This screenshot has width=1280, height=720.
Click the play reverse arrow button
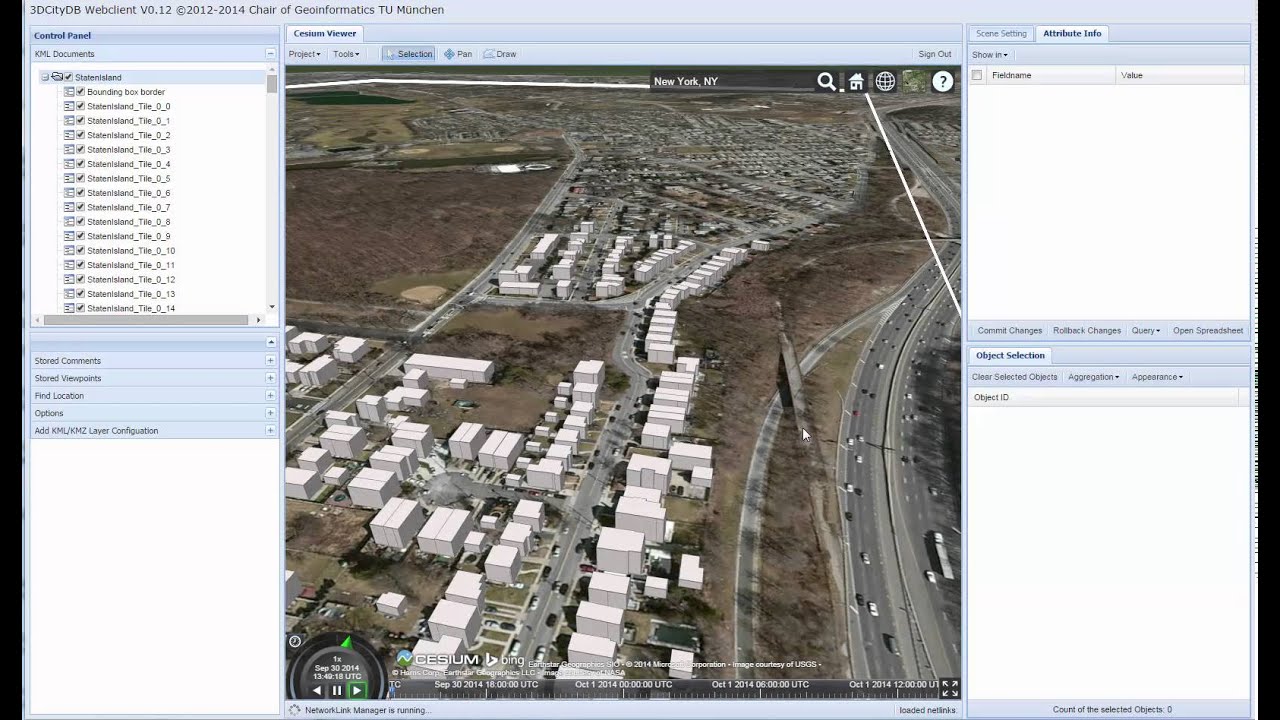317,690
